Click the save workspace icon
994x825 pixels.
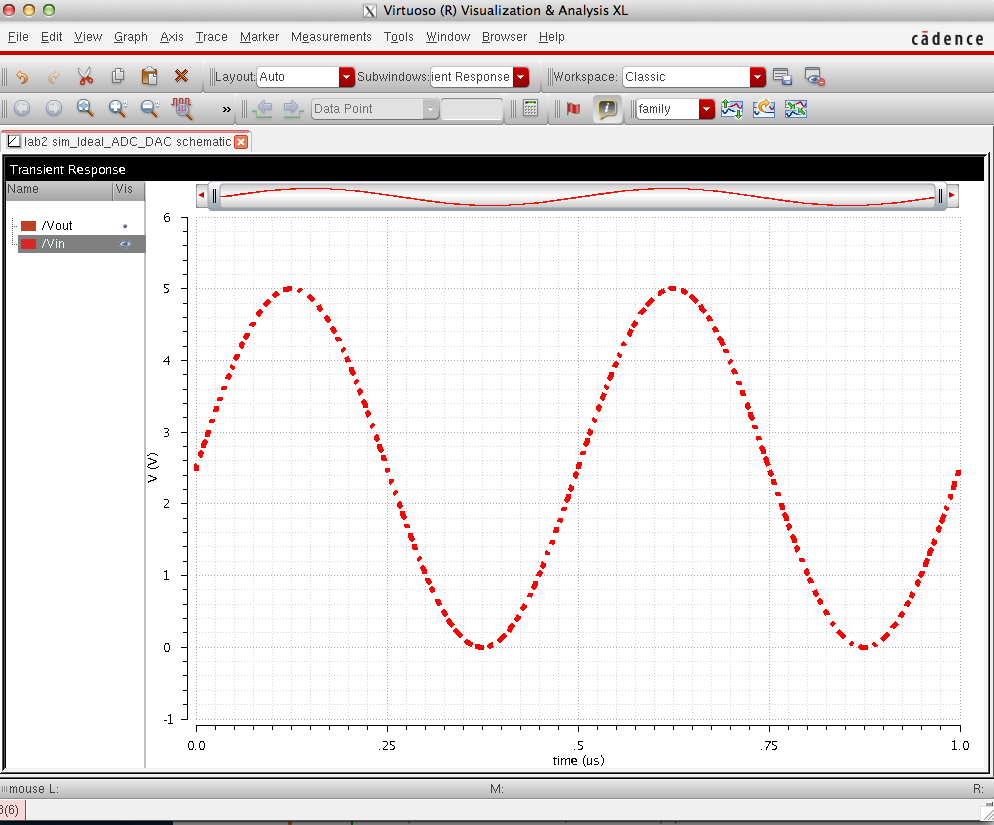pos(782,76)
